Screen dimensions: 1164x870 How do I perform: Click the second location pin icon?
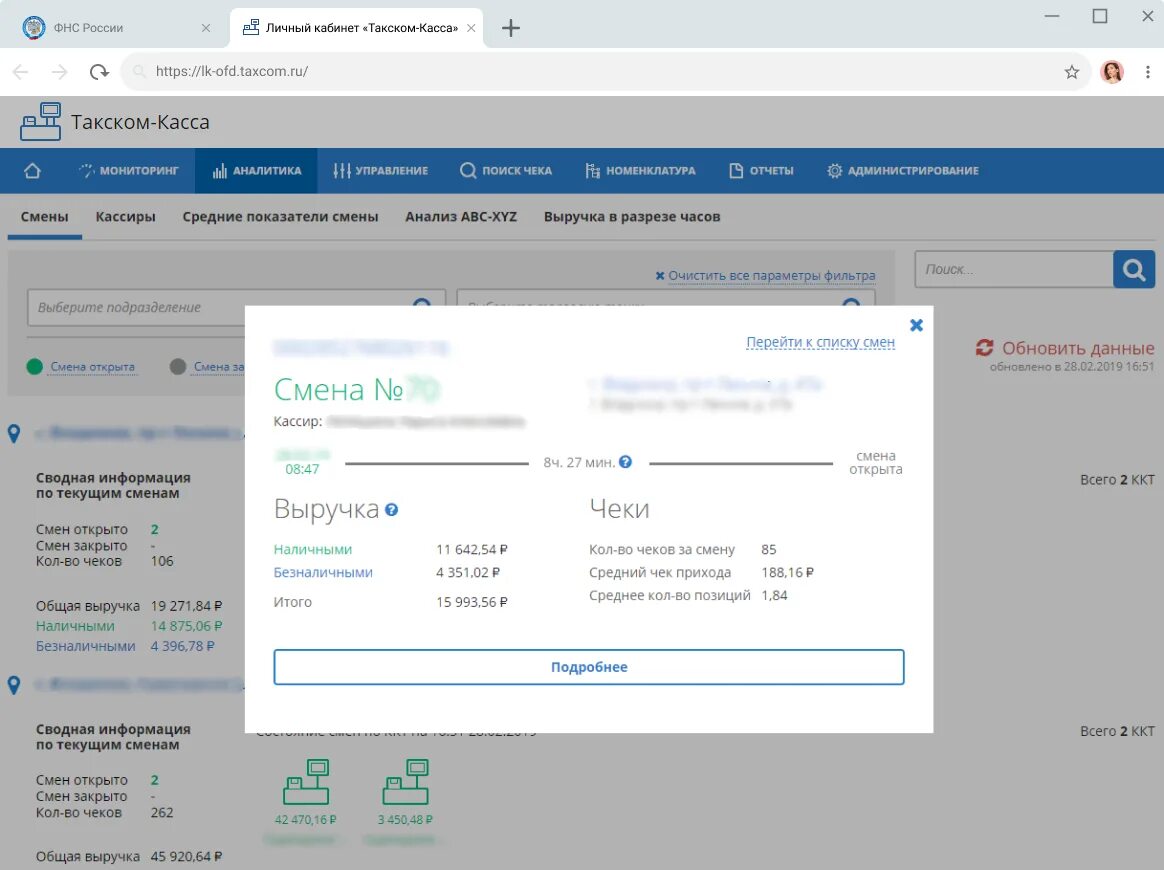[14, 685]
